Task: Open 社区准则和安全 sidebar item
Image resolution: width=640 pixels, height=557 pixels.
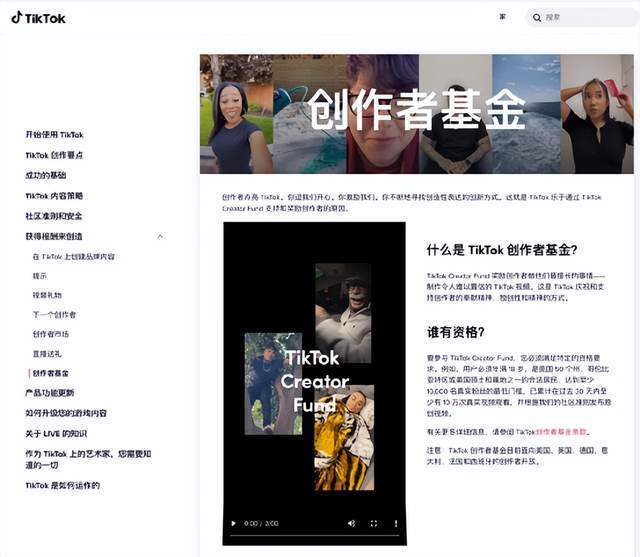Action: pyautogui.click(x=54, y=216)
